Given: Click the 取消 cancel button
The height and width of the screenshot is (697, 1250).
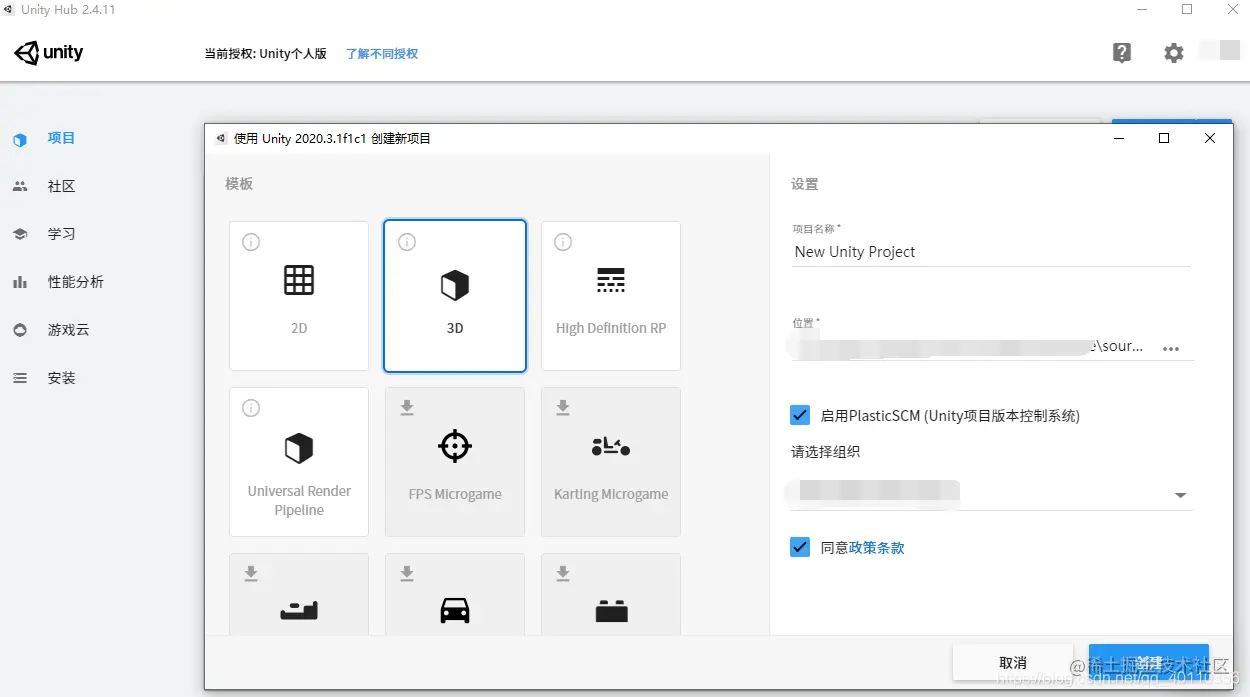Looking at the screenshot, I should pyautogui.click(x=1013, y=662).
